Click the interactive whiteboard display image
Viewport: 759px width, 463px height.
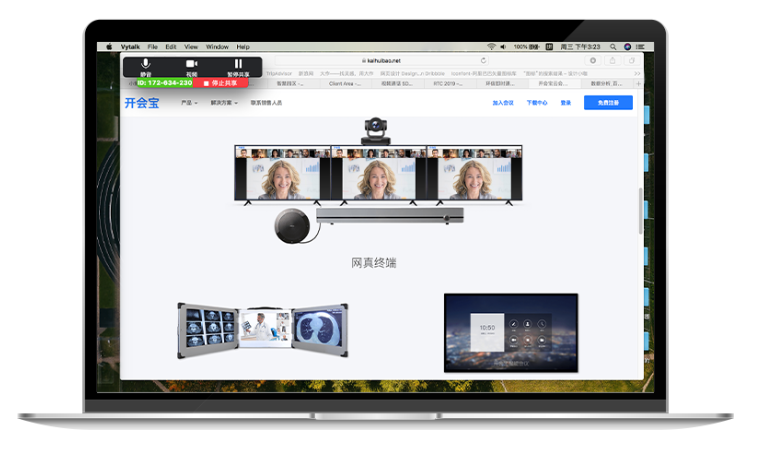pyautogui.click(x=511, y=333)
